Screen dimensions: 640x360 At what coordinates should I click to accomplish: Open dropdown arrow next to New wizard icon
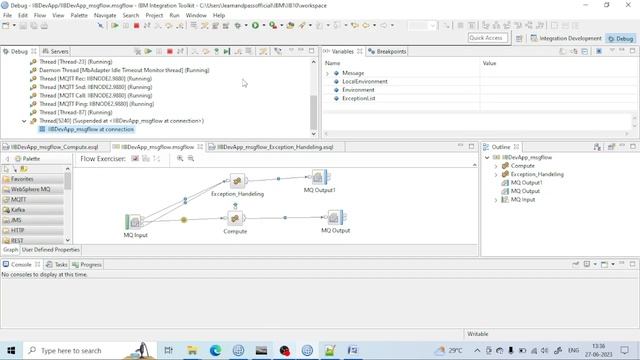(14, 26)
